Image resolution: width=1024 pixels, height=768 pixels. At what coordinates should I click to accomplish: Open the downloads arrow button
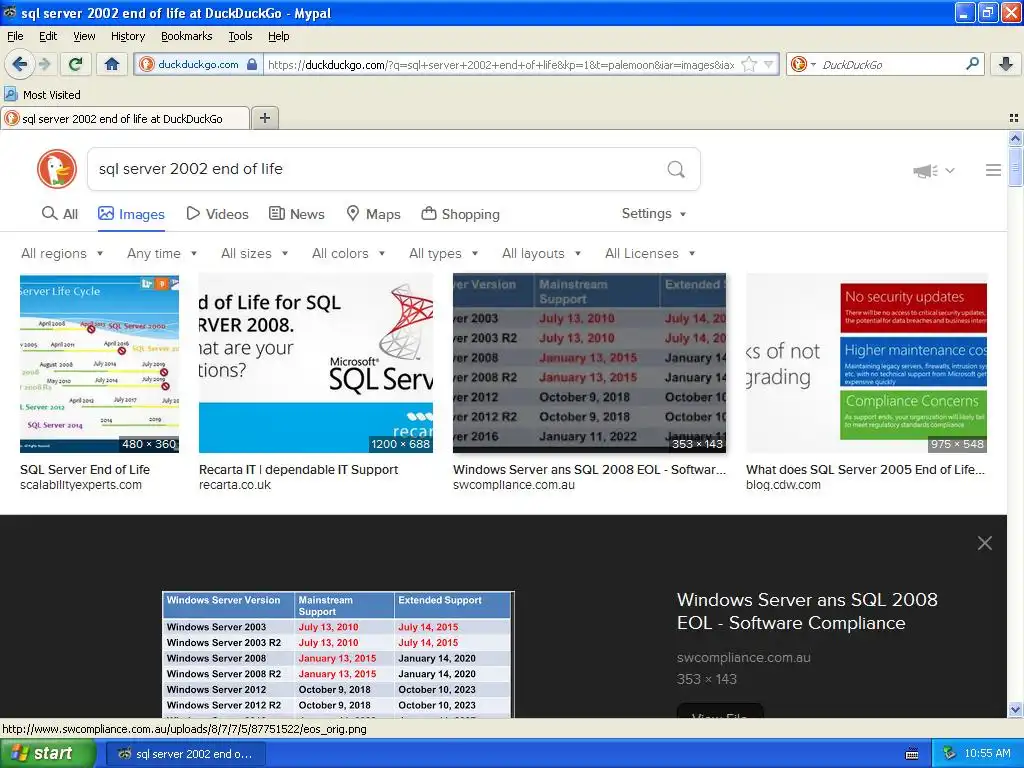click(x=1006, y=64)
